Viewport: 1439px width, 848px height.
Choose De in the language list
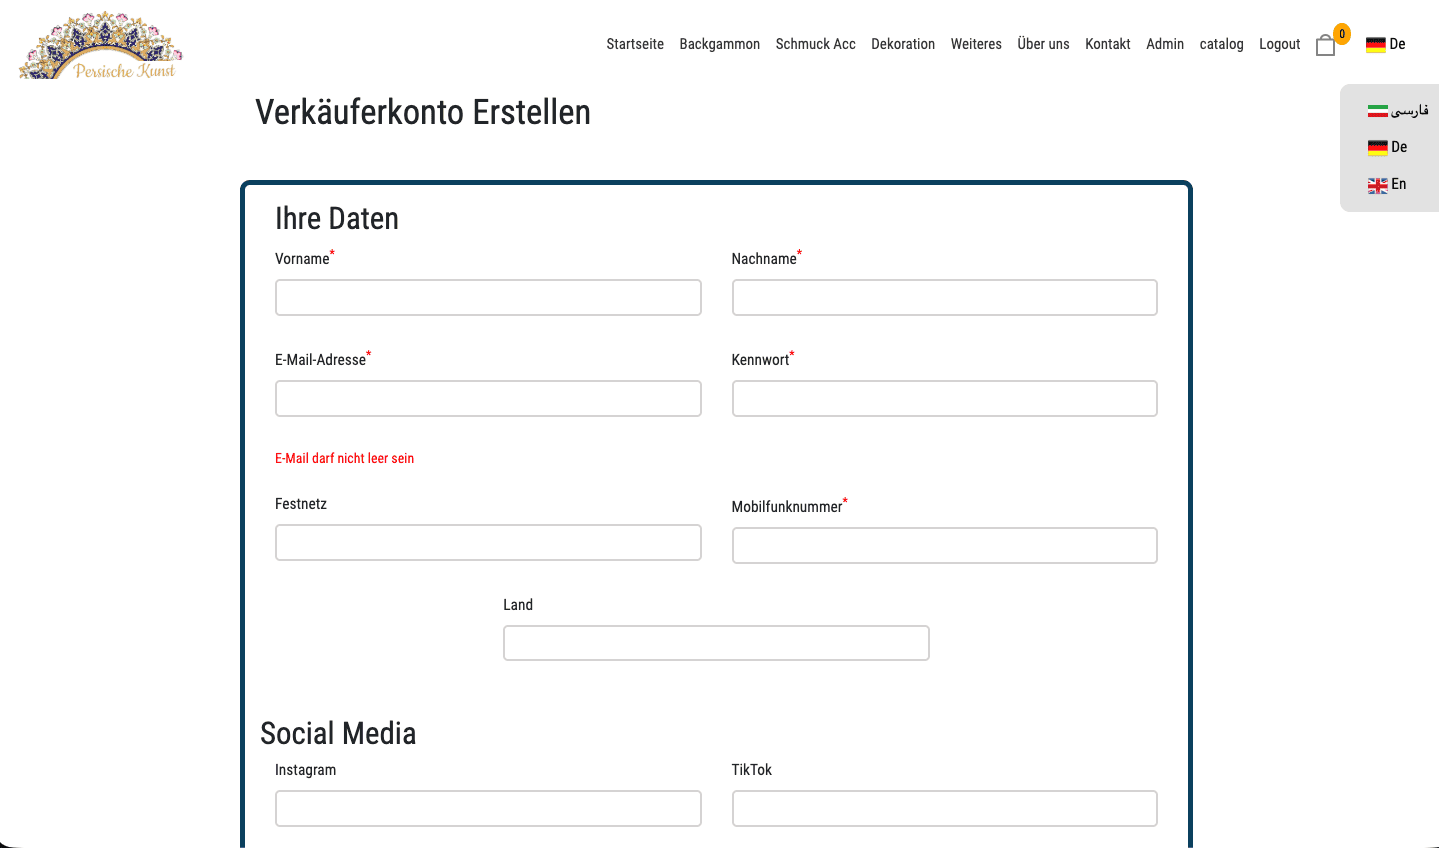1388,147
